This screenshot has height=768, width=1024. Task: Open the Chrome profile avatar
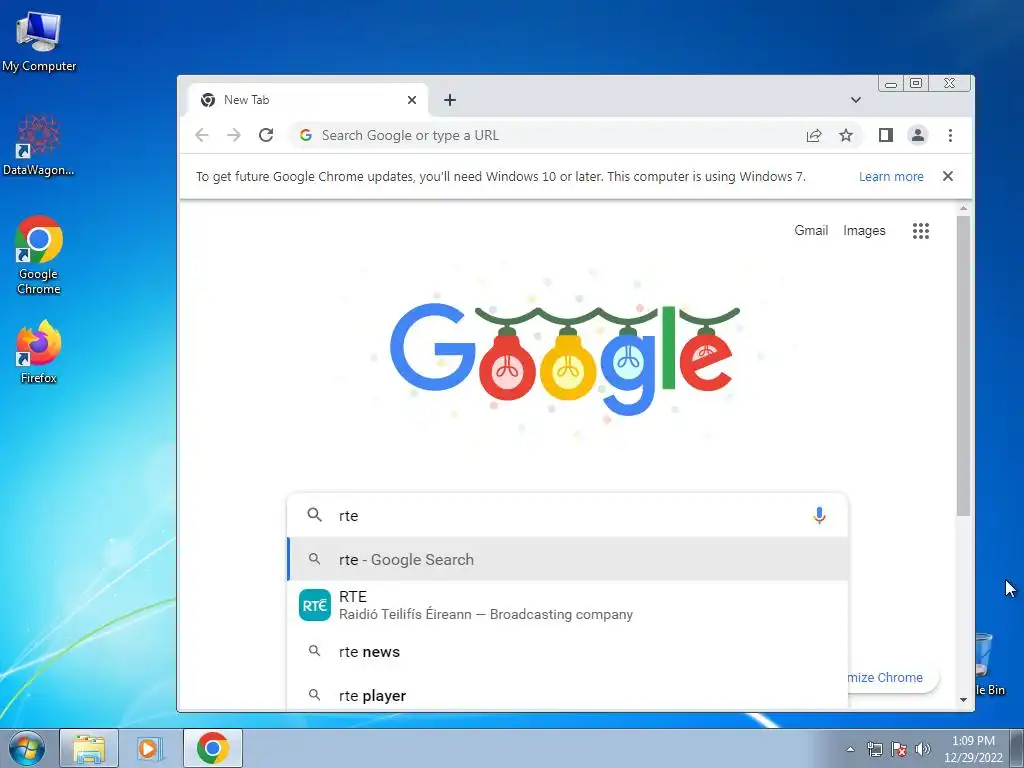[918, 135]
